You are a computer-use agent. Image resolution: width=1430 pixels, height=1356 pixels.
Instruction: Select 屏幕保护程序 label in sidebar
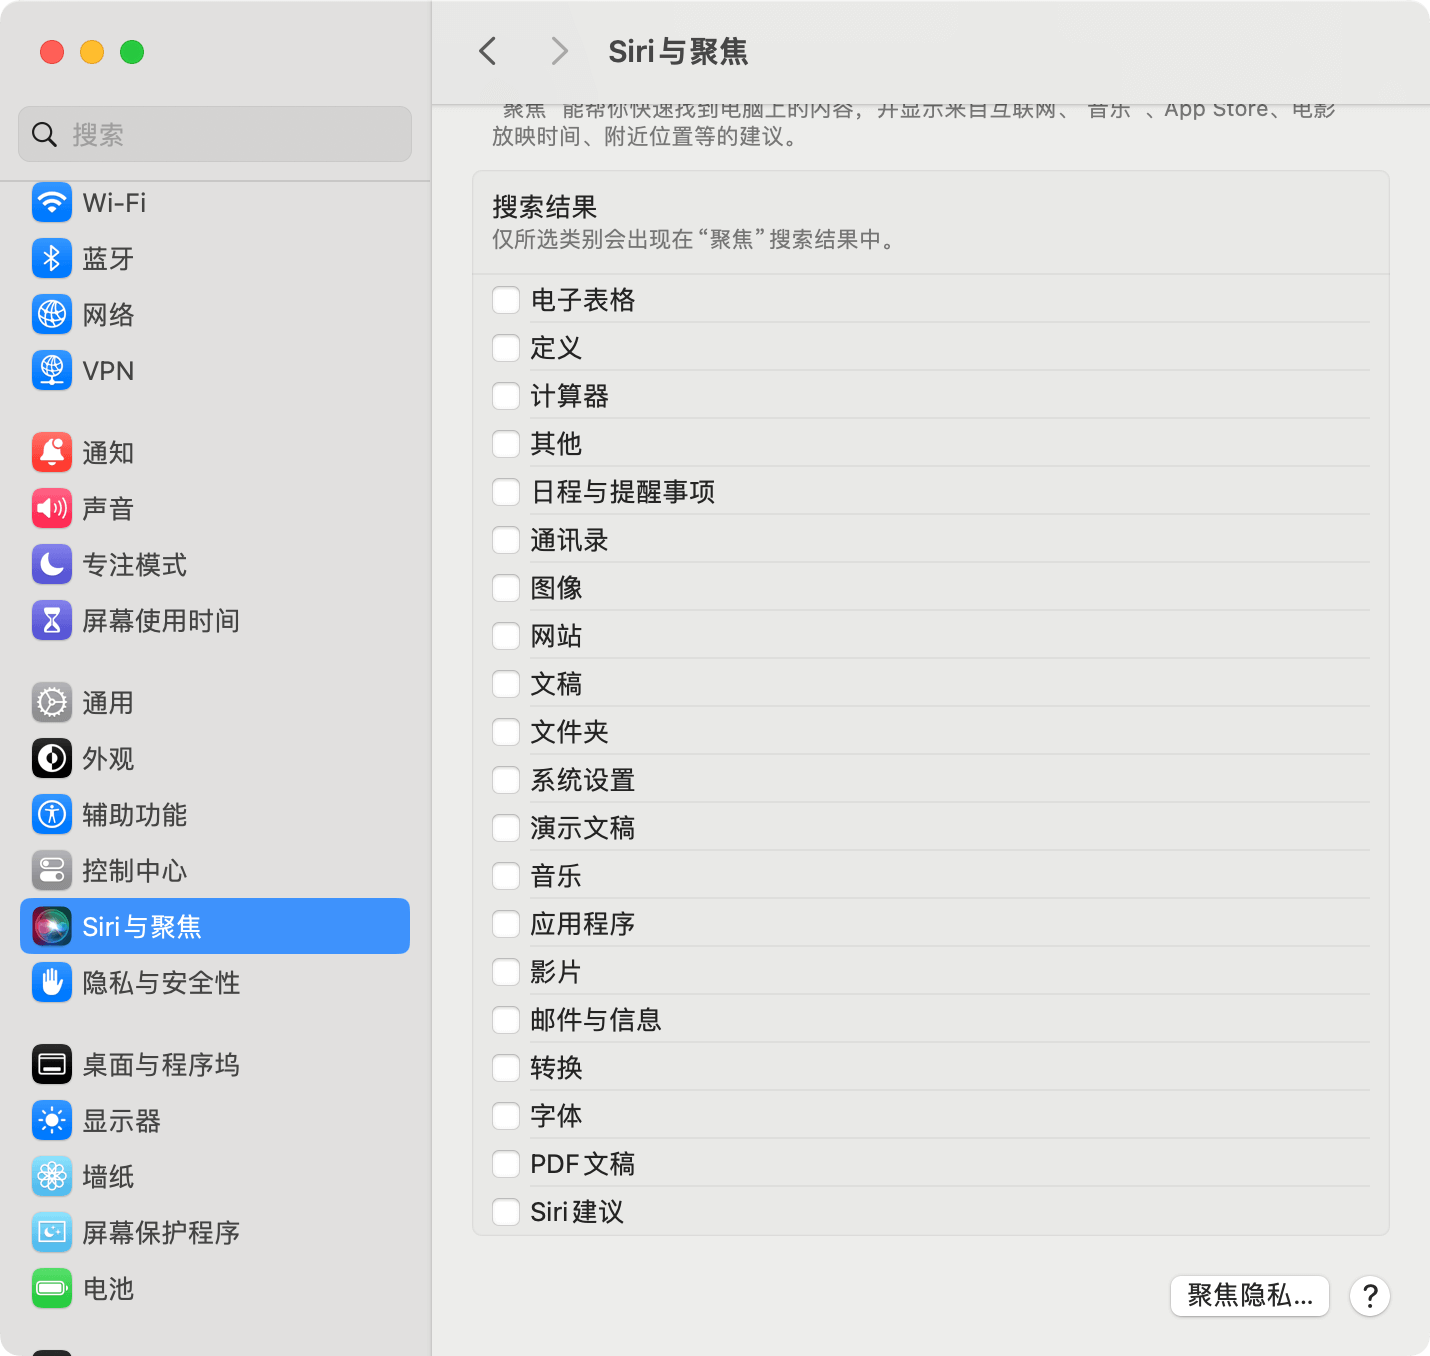(161, 1233)
